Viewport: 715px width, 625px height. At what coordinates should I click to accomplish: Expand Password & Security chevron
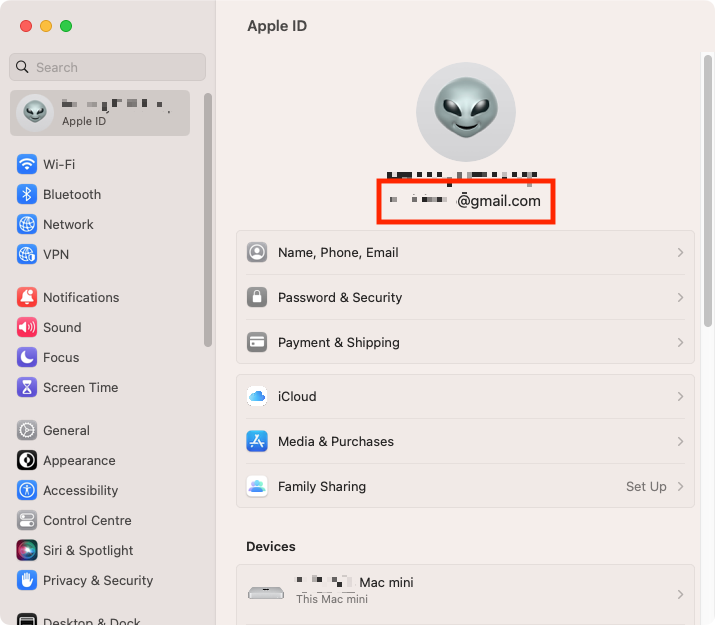(x=680, y=298)
